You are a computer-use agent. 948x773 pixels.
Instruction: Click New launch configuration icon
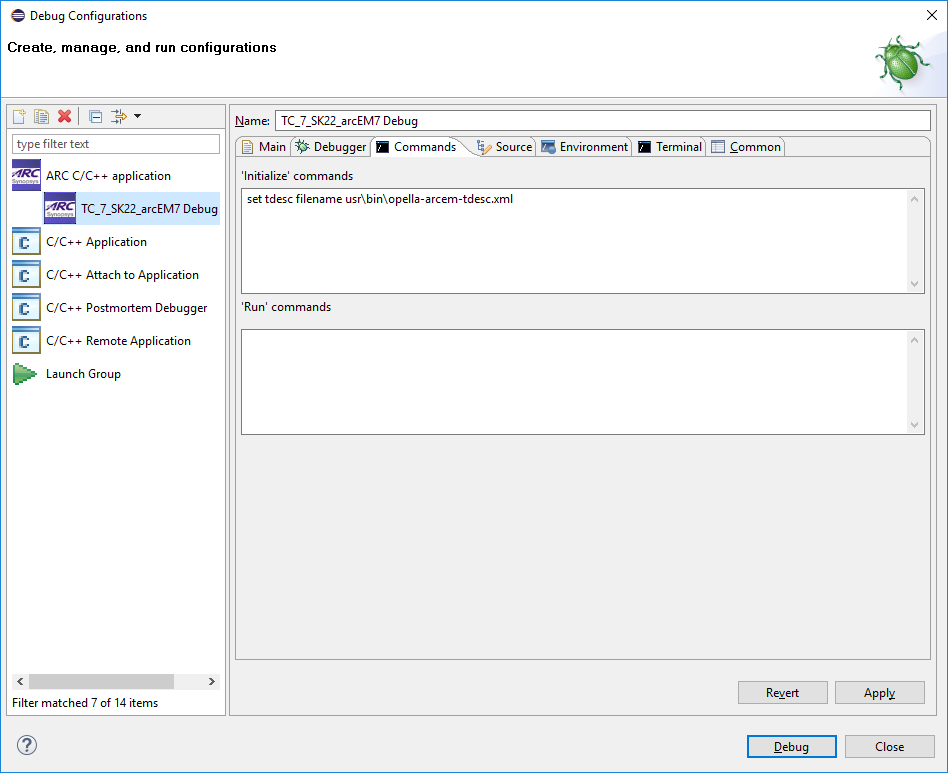coord(19,116)
